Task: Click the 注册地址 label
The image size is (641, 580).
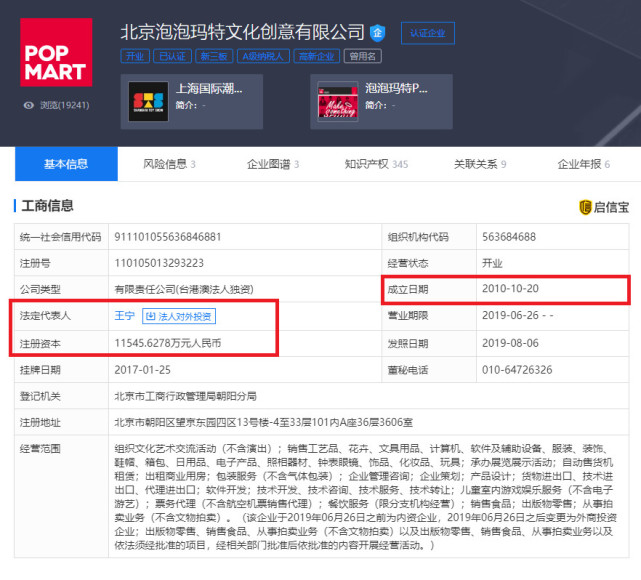Action: tap(40, 422)
